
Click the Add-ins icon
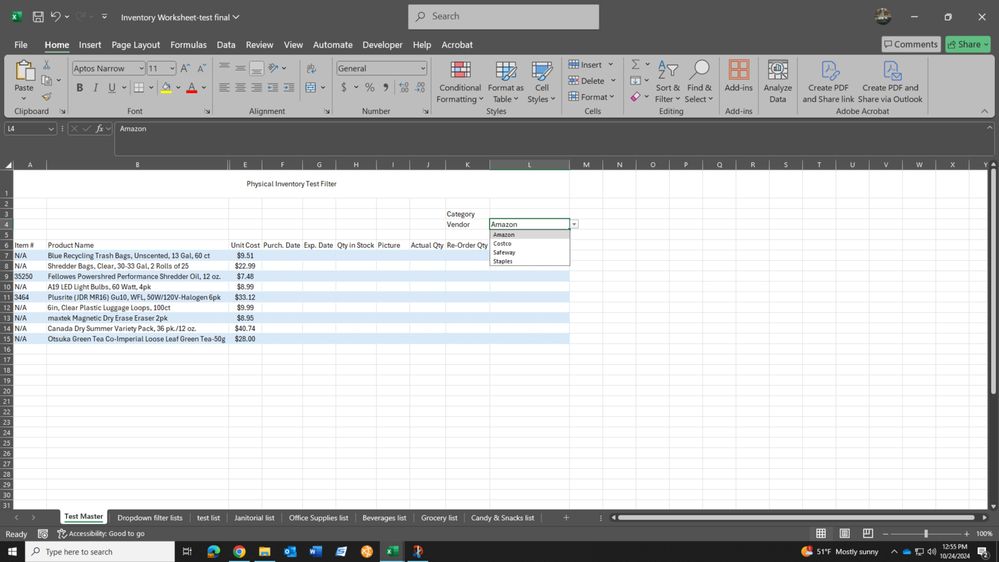click(738, 71)
